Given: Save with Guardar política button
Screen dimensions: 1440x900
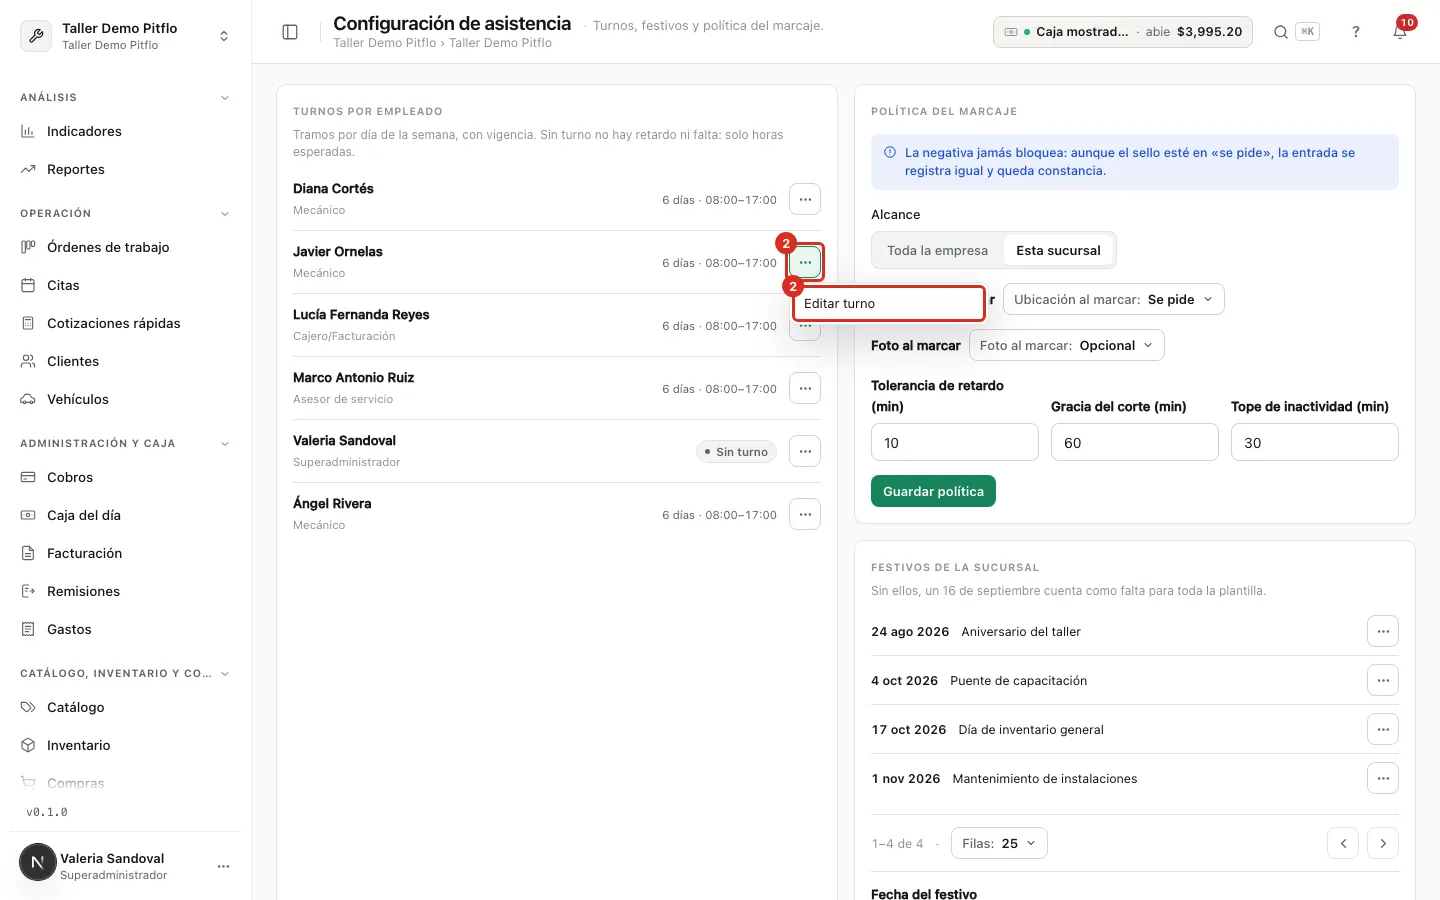Looking at the screenshot, I should coord(933,491).
